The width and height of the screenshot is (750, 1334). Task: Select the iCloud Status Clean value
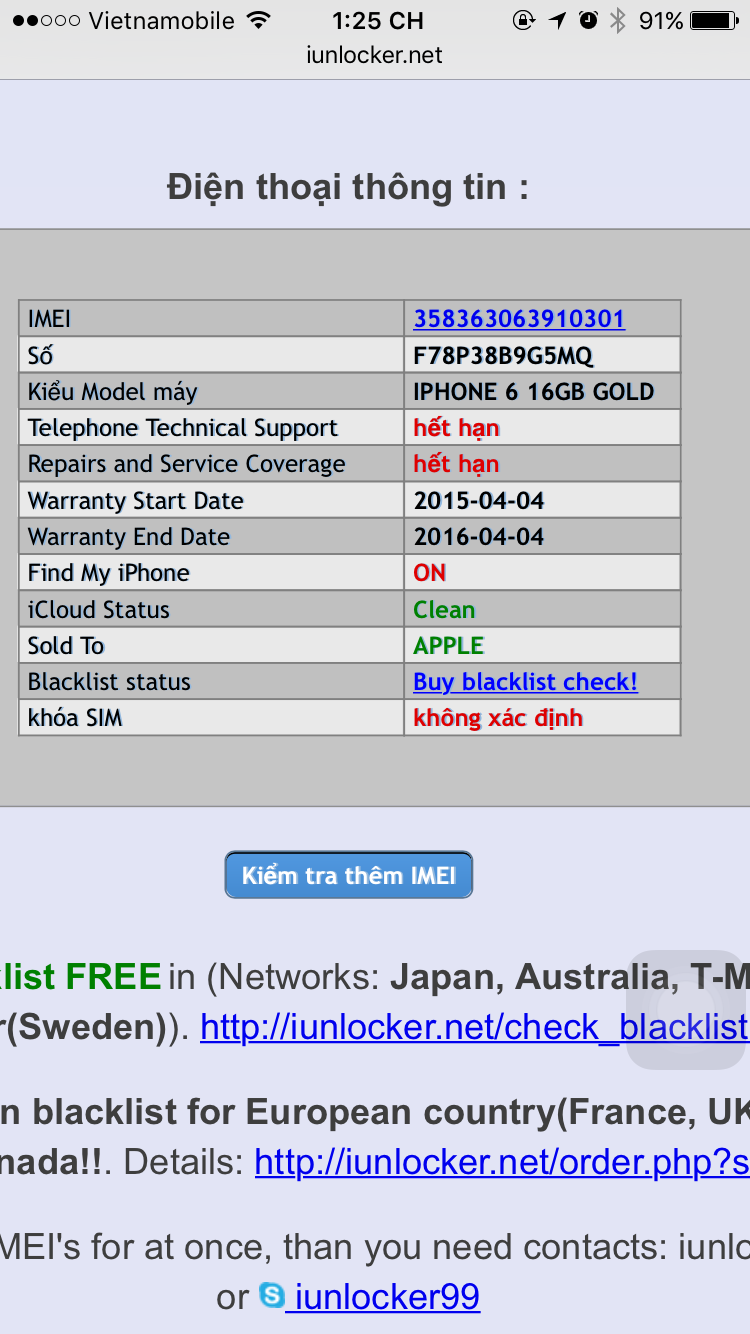[x=444, y=609]
